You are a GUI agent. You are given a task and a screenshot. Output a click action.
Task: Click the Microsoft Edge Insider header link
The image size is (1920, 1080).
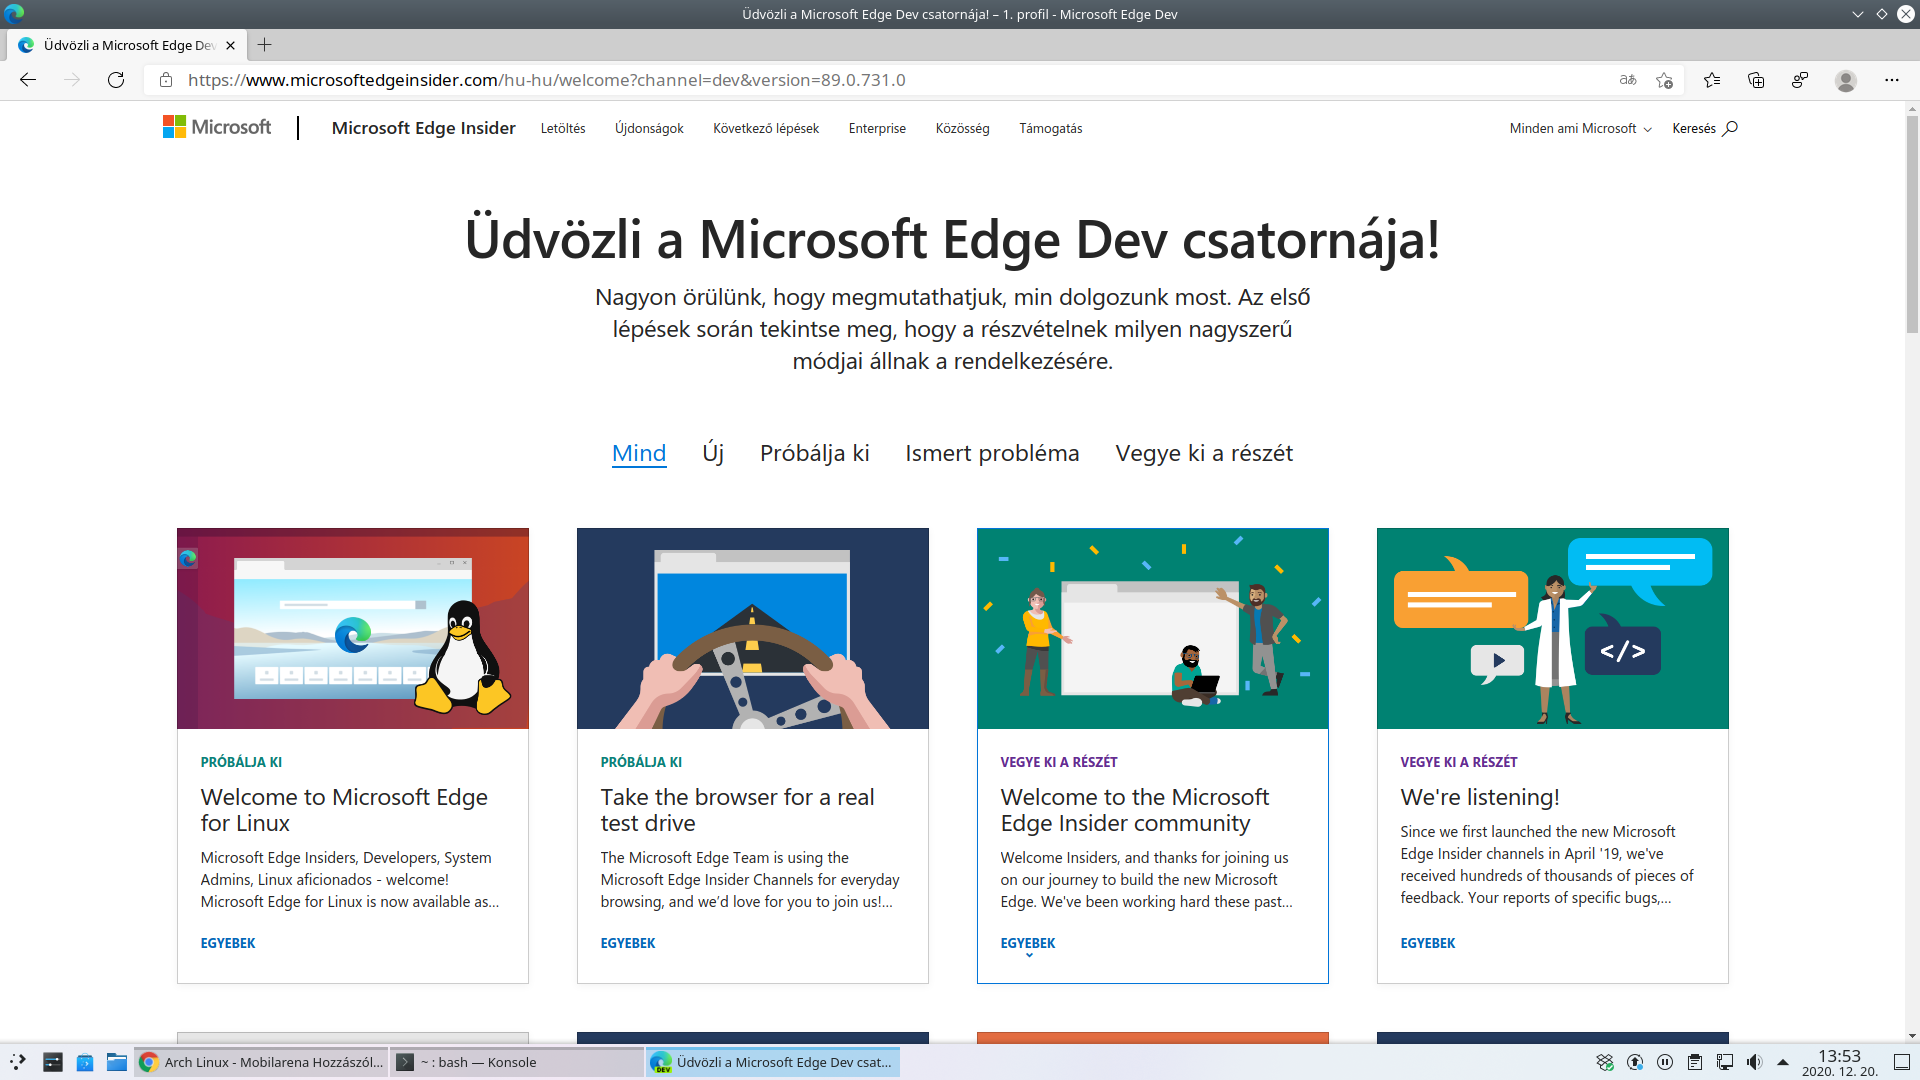click(423, 128)
